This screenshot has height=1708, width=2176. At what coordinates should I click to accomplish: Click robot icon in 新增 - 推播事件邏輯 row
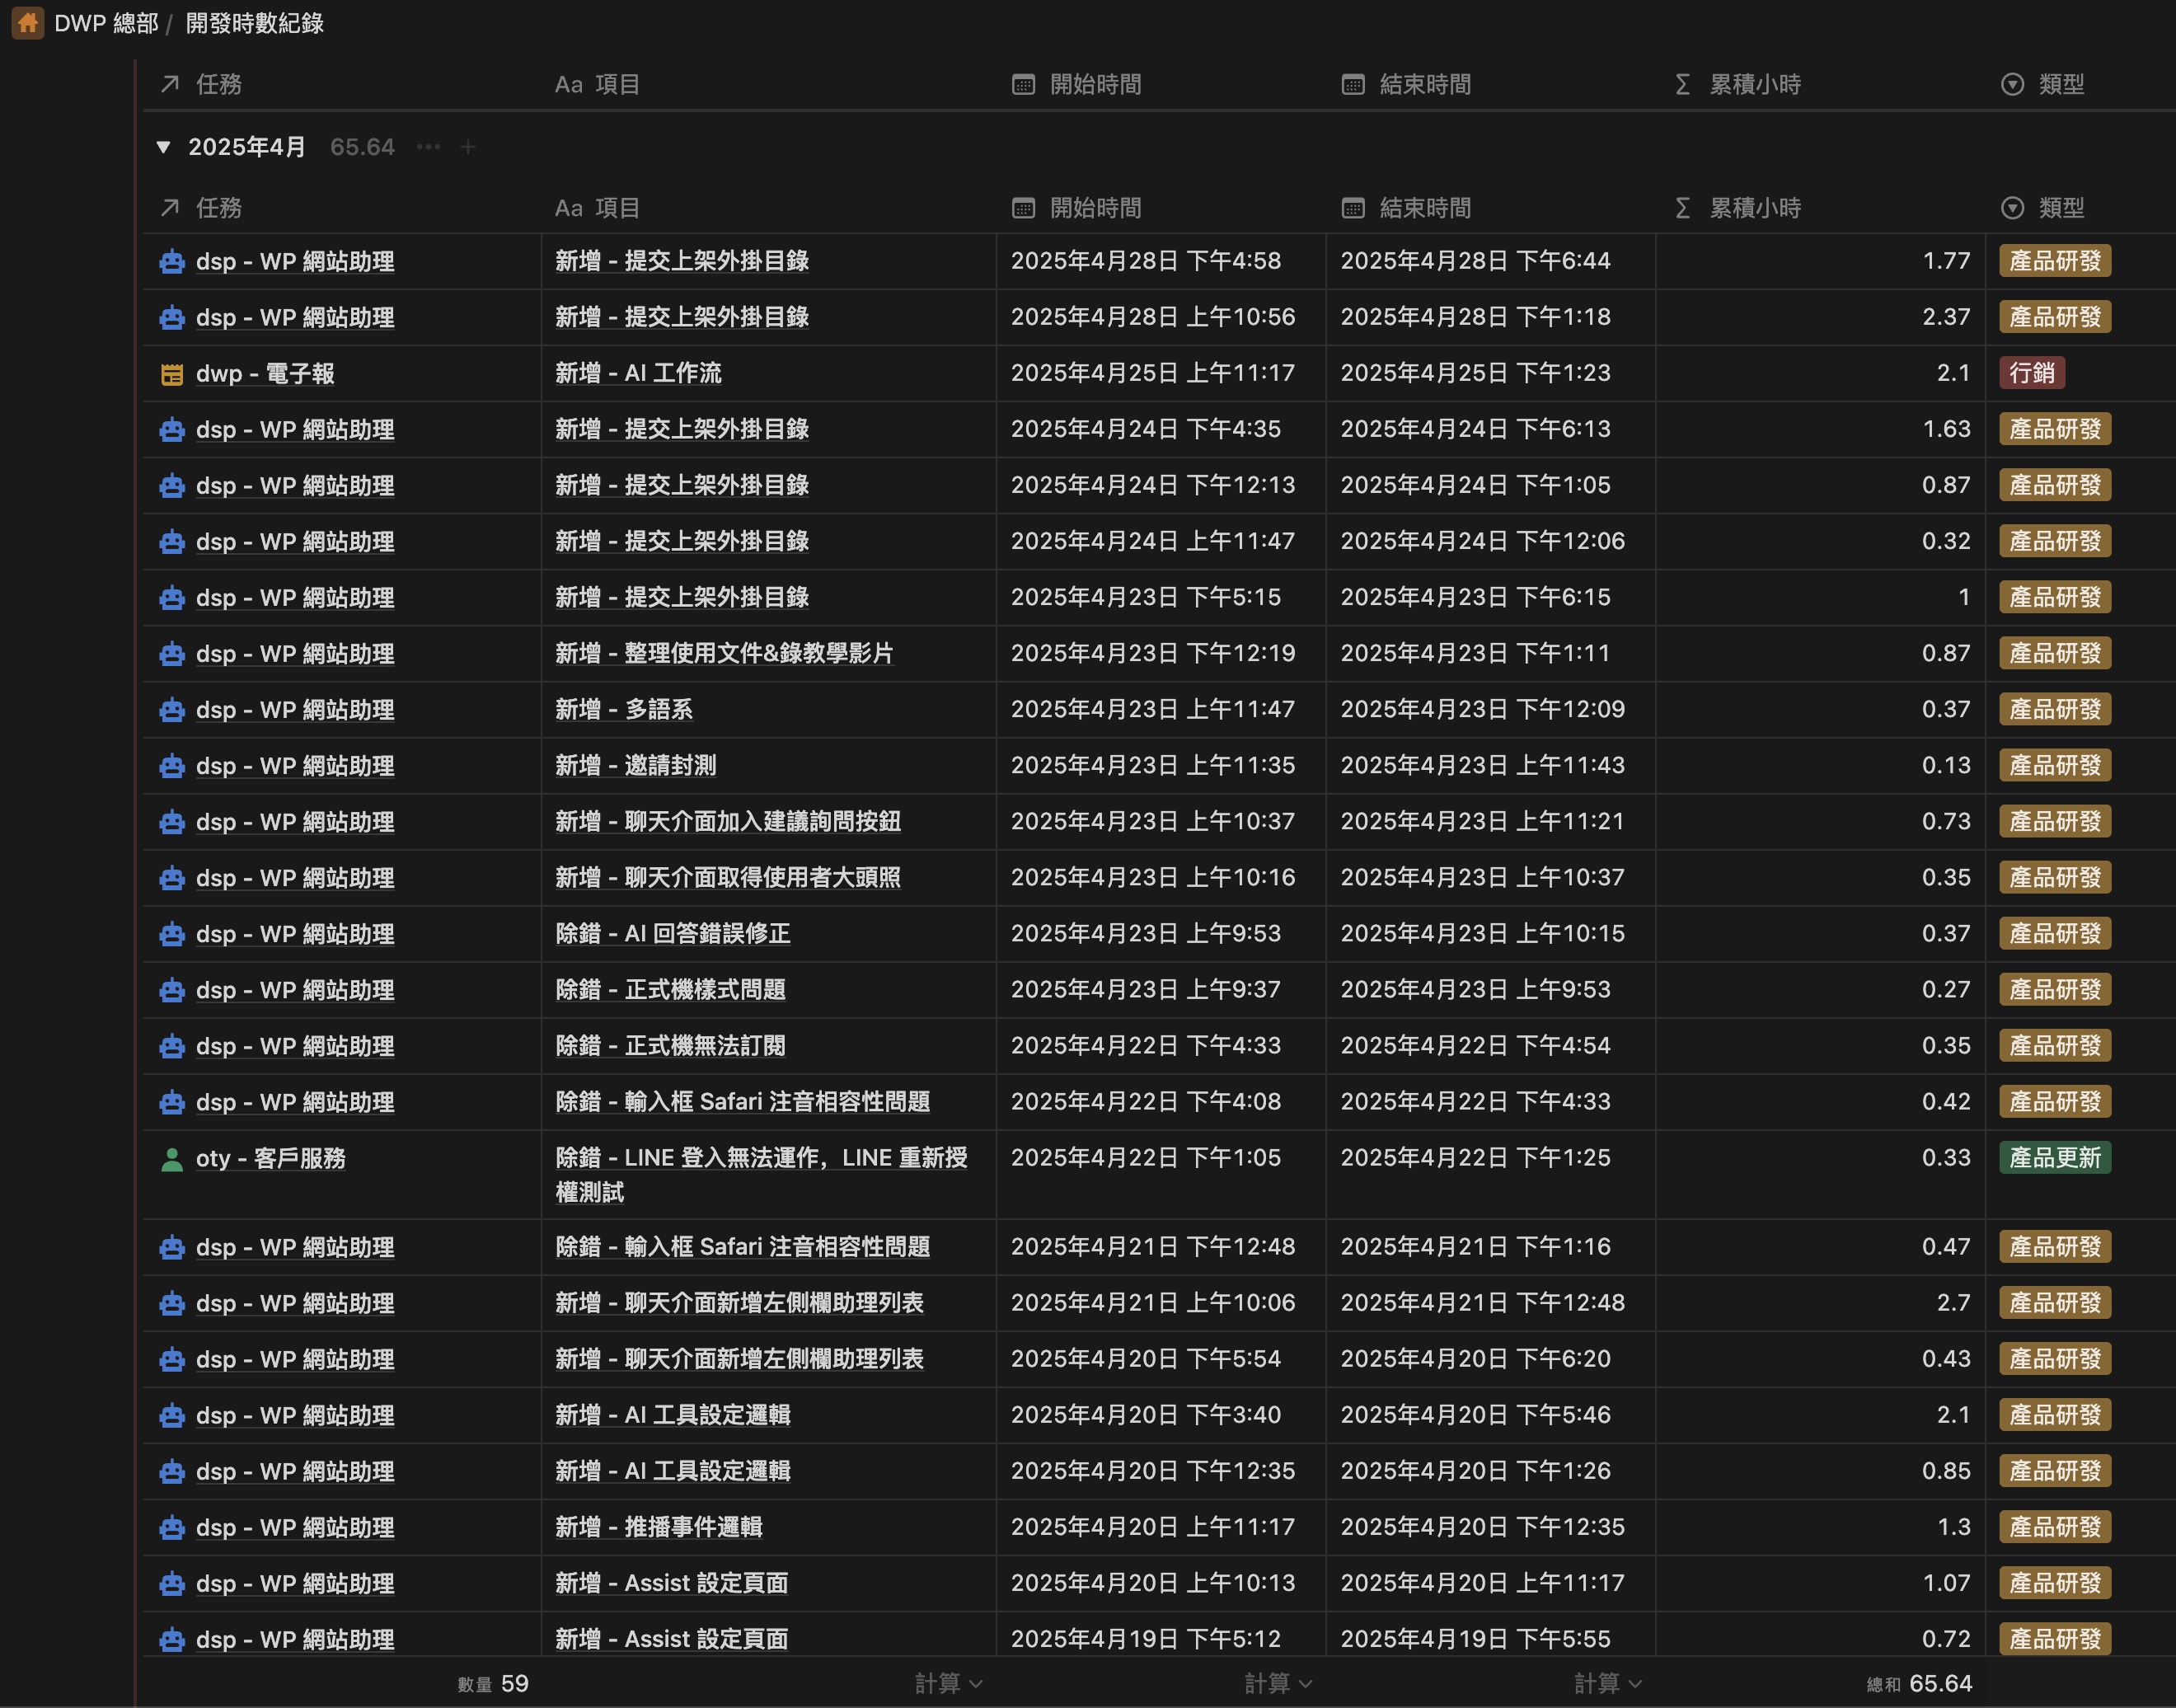click(x=172, y=1528)
